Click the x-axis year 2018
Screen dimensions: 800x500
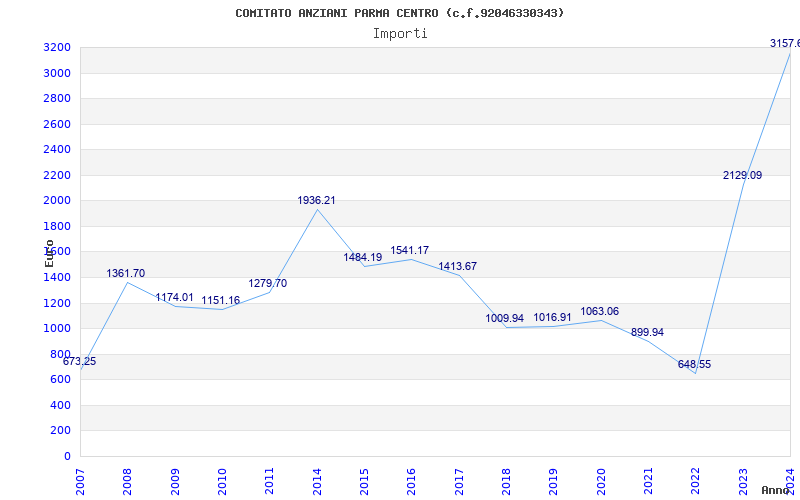point(506,482)
